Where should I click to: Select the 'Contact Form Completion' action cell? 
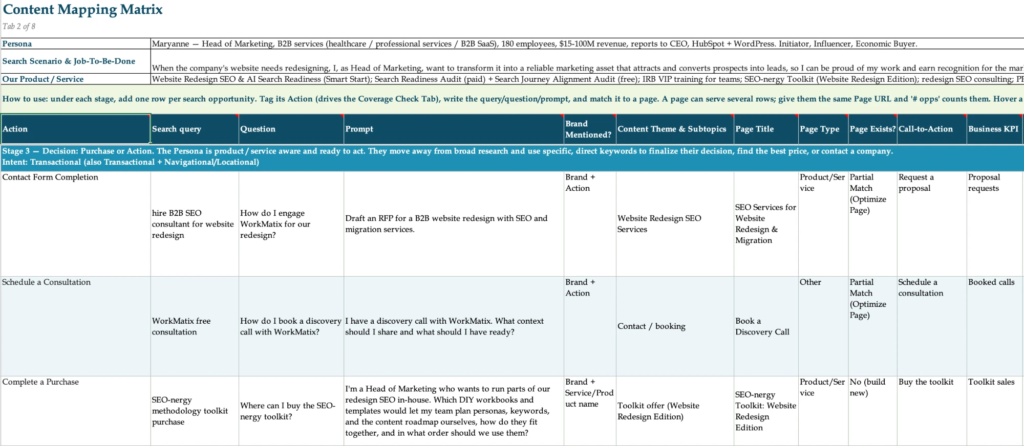[x=75, y=223]
